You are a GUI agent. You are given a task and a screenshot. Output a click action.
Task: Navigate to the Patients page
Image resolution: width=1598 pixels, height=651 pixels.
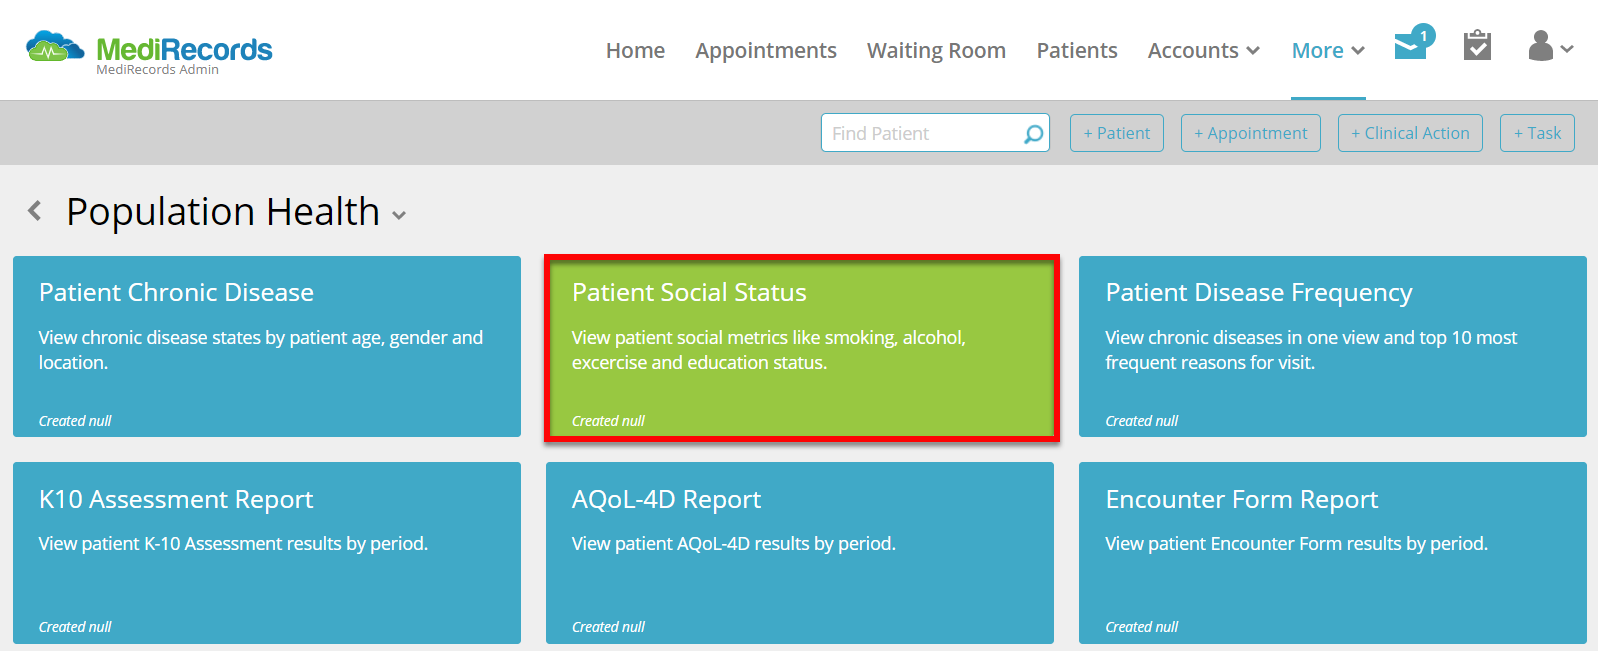coord(1076,51)
